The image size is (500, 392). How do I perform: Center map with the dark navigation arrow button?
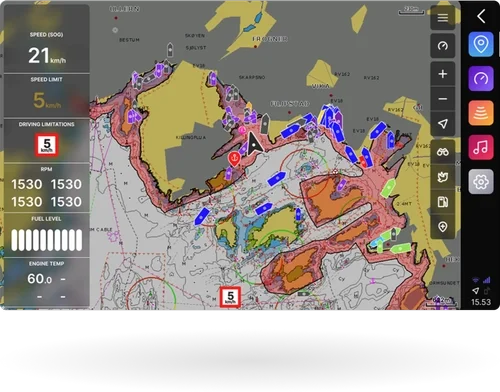click(443, 124)
